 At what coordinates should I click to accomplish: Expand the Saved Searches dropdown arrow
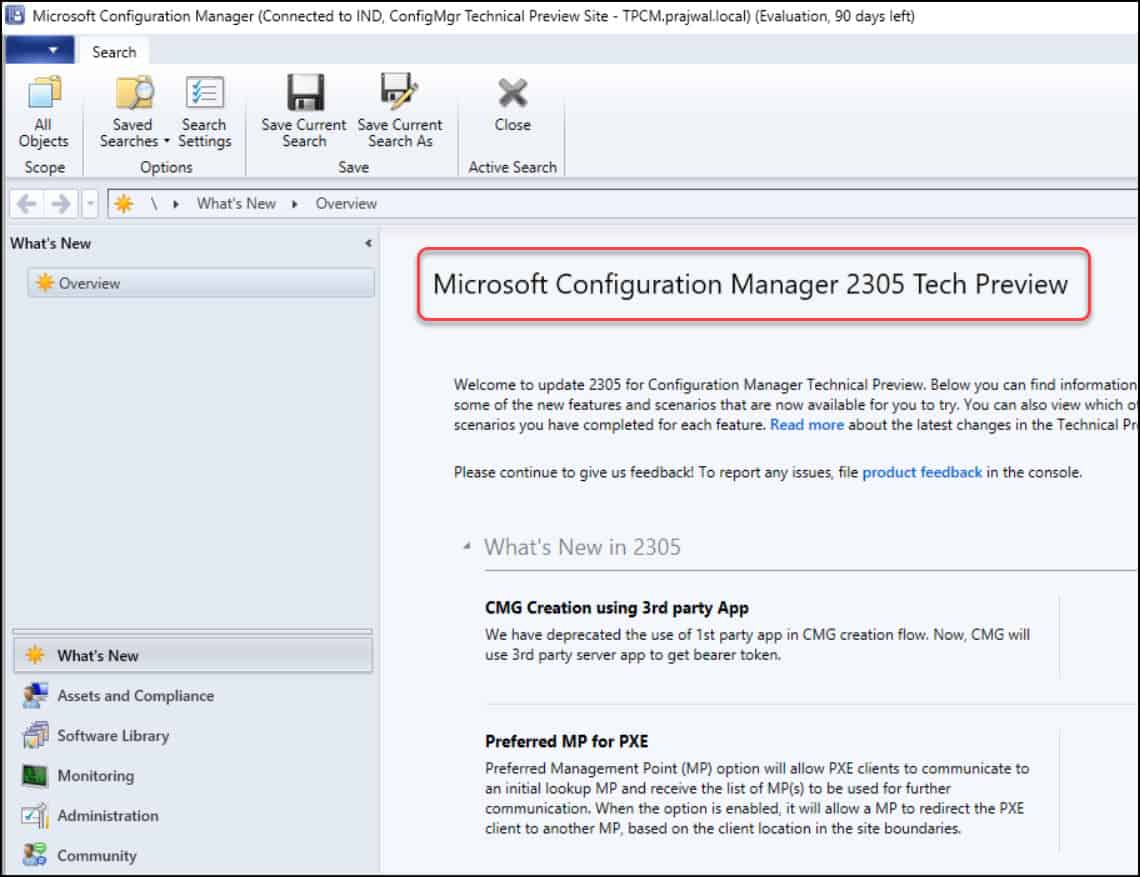pyautogui.click(x=166, y=141)
